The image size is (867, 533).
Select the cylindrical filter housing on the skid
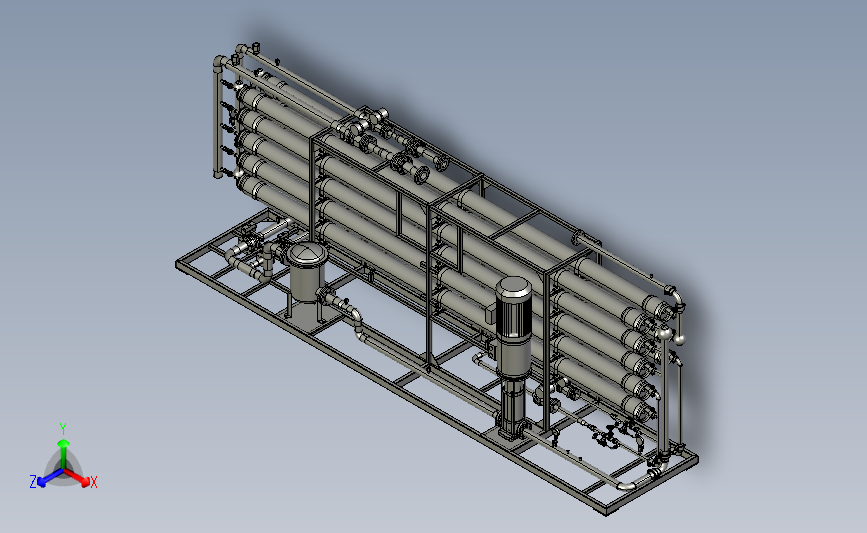click(307, 271)
